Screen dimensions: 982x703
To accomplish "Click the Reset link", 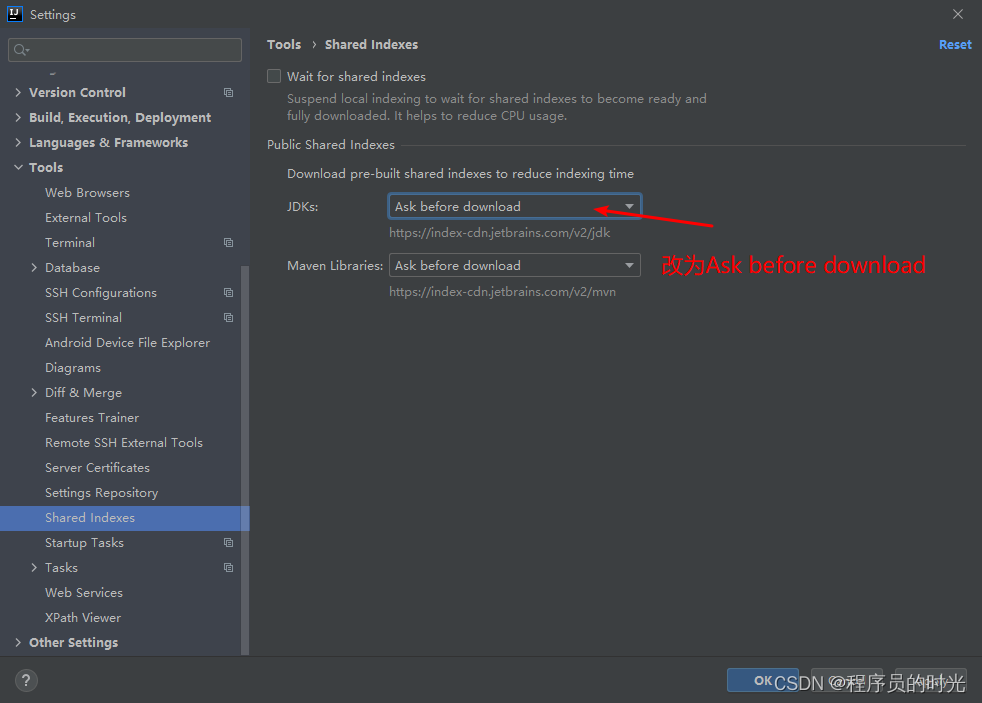I will [x=954, y=44].
